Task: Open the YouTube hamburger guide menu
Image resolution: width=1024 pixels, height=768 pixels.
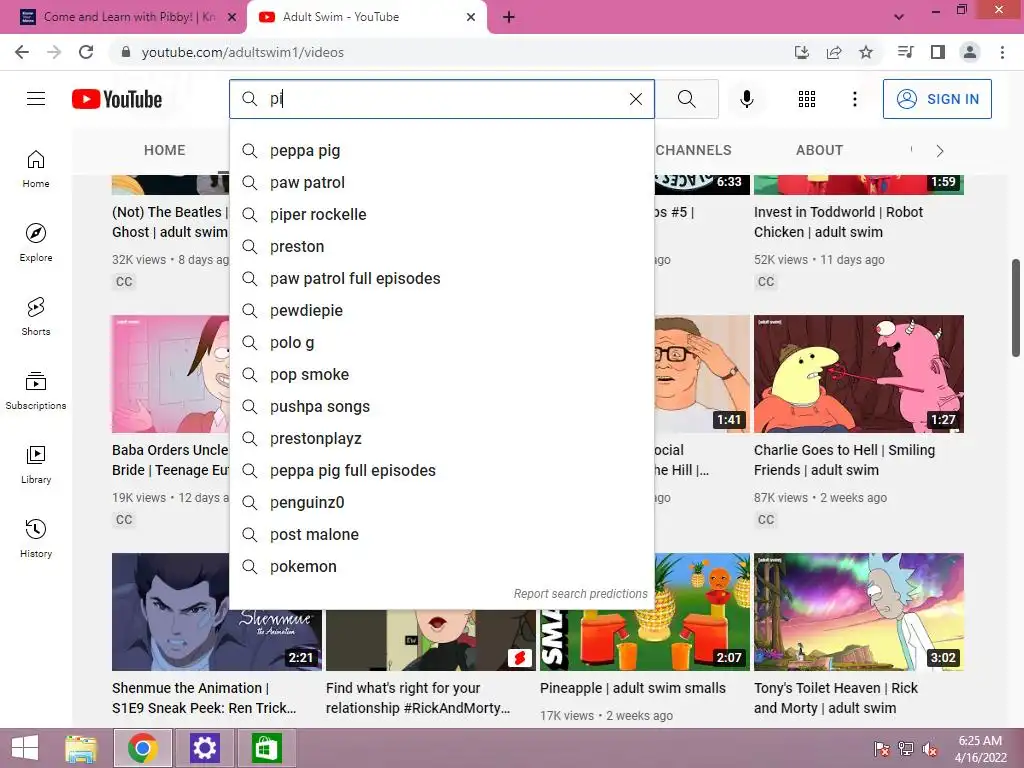Action: 36,99
